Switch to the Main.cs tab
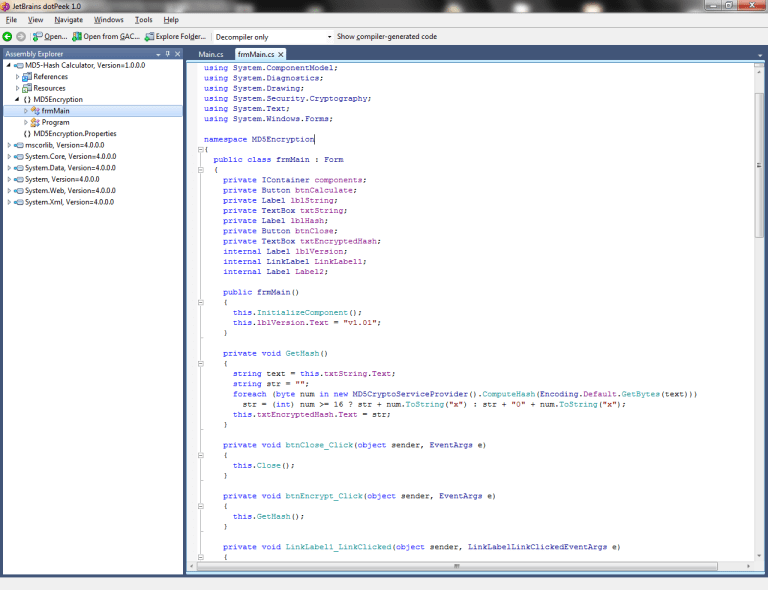This screenshot has height=590, width=768. coord(211,54)
